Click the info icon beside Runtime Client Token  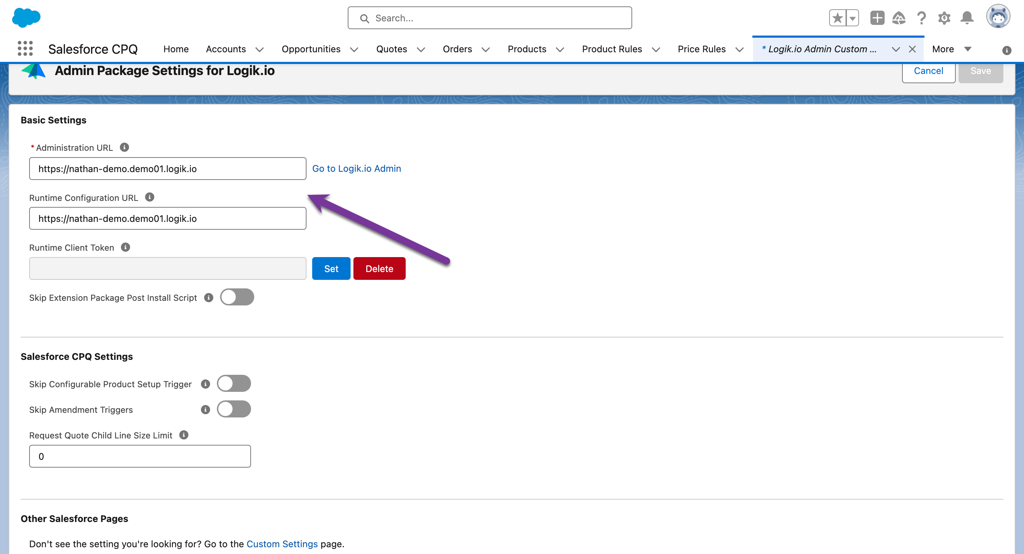(125, 248)
